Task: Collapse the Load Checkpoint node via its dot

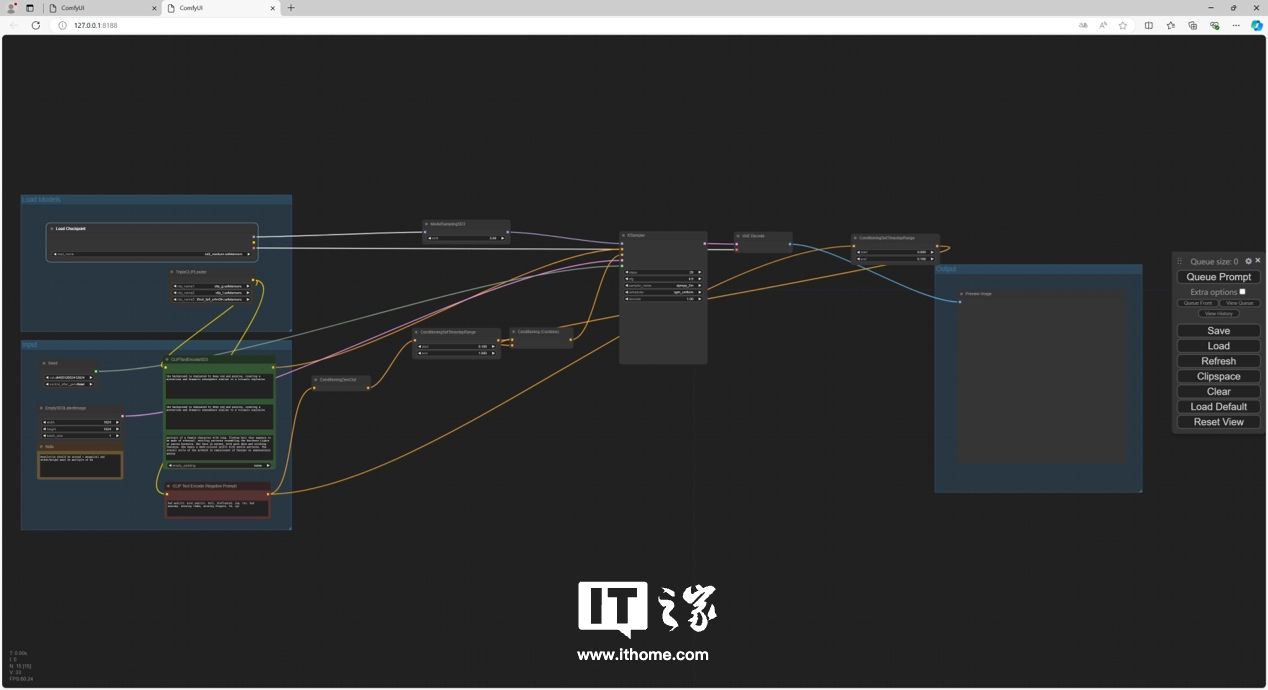Action: 52,228
